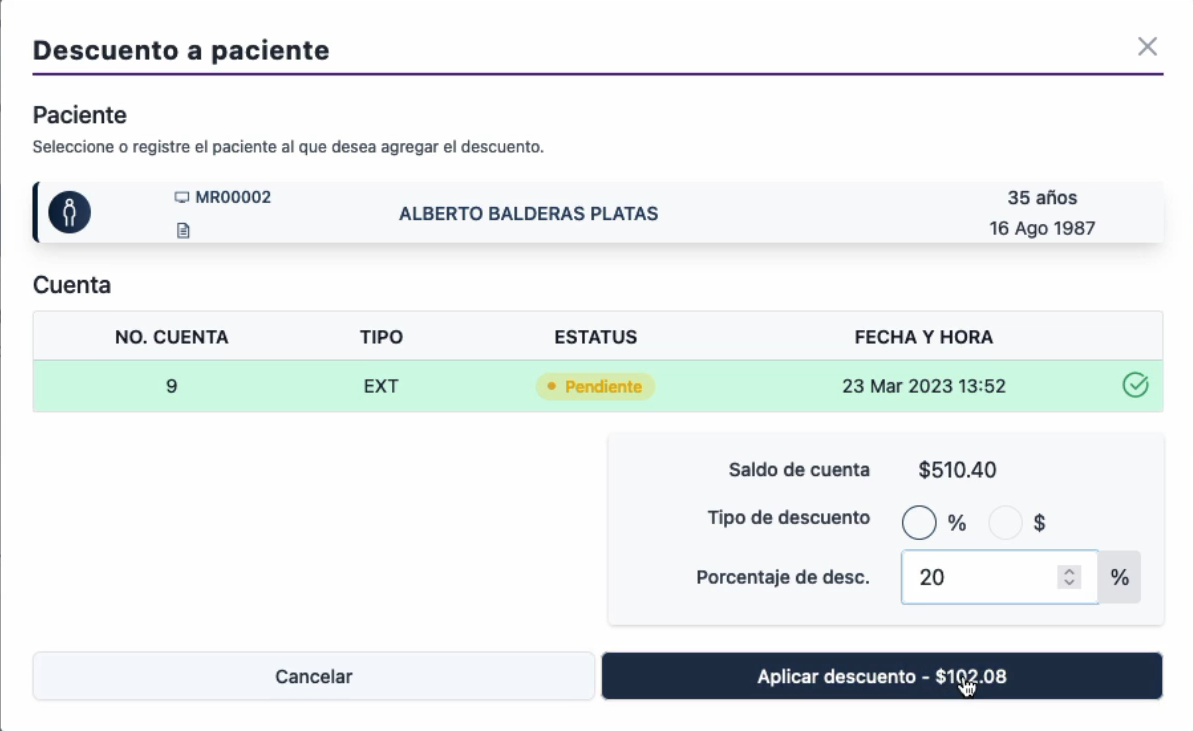Click the FECHA Y HORA column header
Image resolution: width=1193 pixels, height=731 pixels.
pos(923,337)
